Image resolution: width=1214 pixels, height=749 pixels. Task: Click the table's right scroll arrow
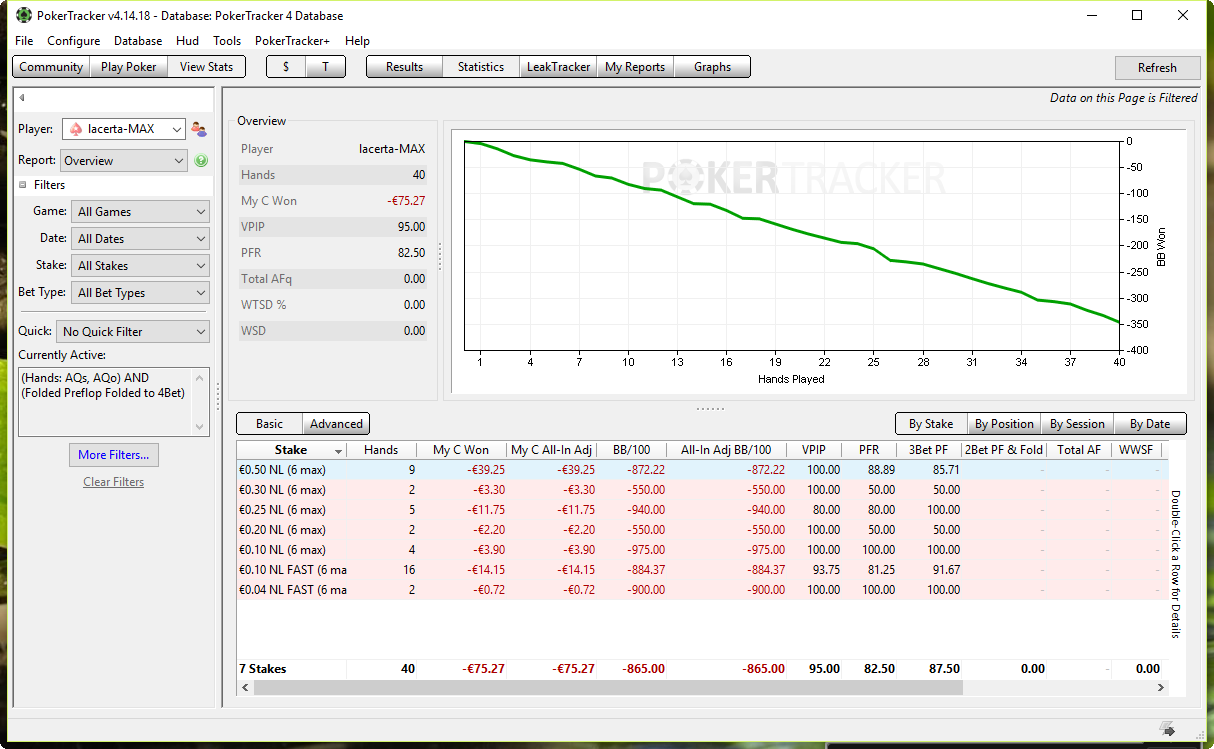click(x=1162, y=688)
